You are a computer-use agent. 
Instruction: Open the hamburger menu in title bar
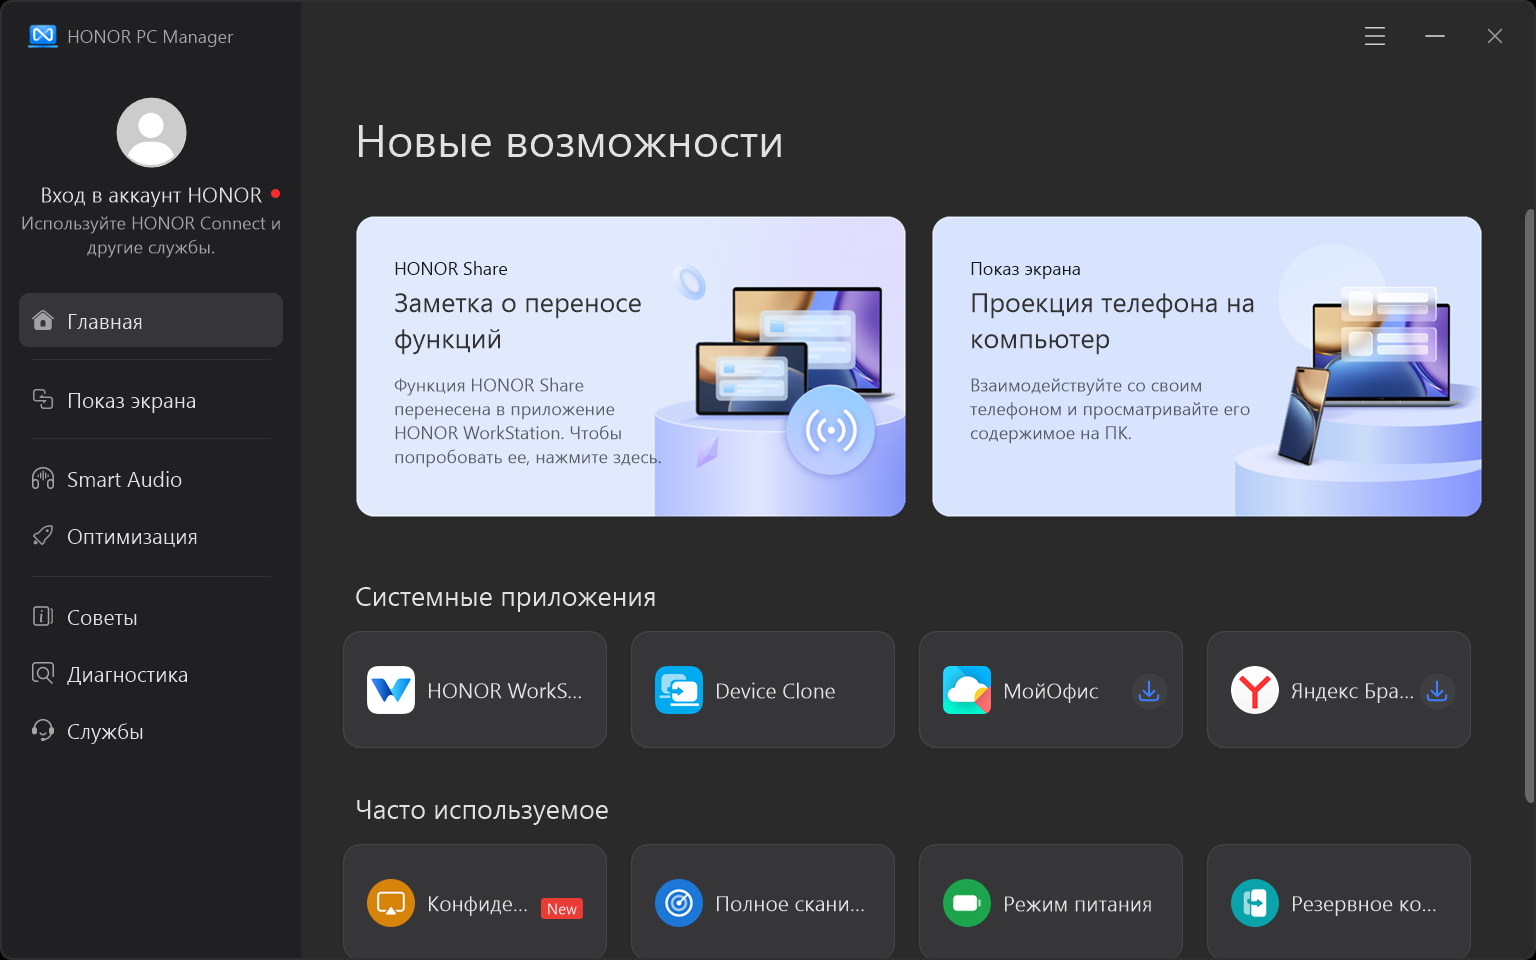[1375, 36]
